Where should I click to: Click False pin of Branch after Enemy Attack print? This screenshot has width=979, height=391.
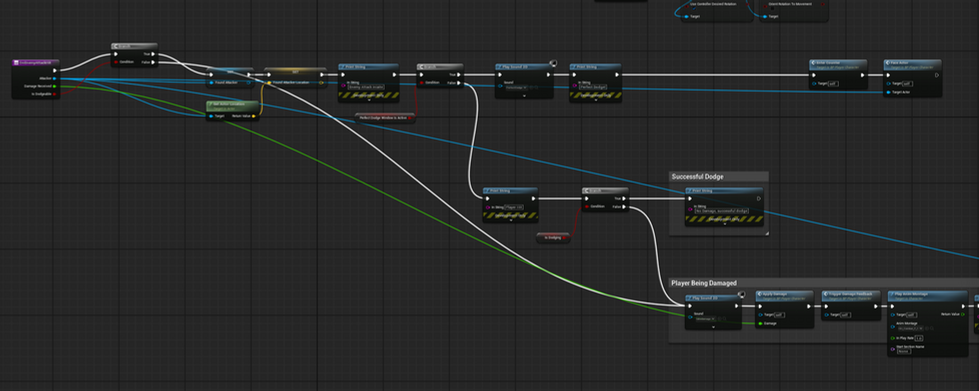[x=458, y=82]
